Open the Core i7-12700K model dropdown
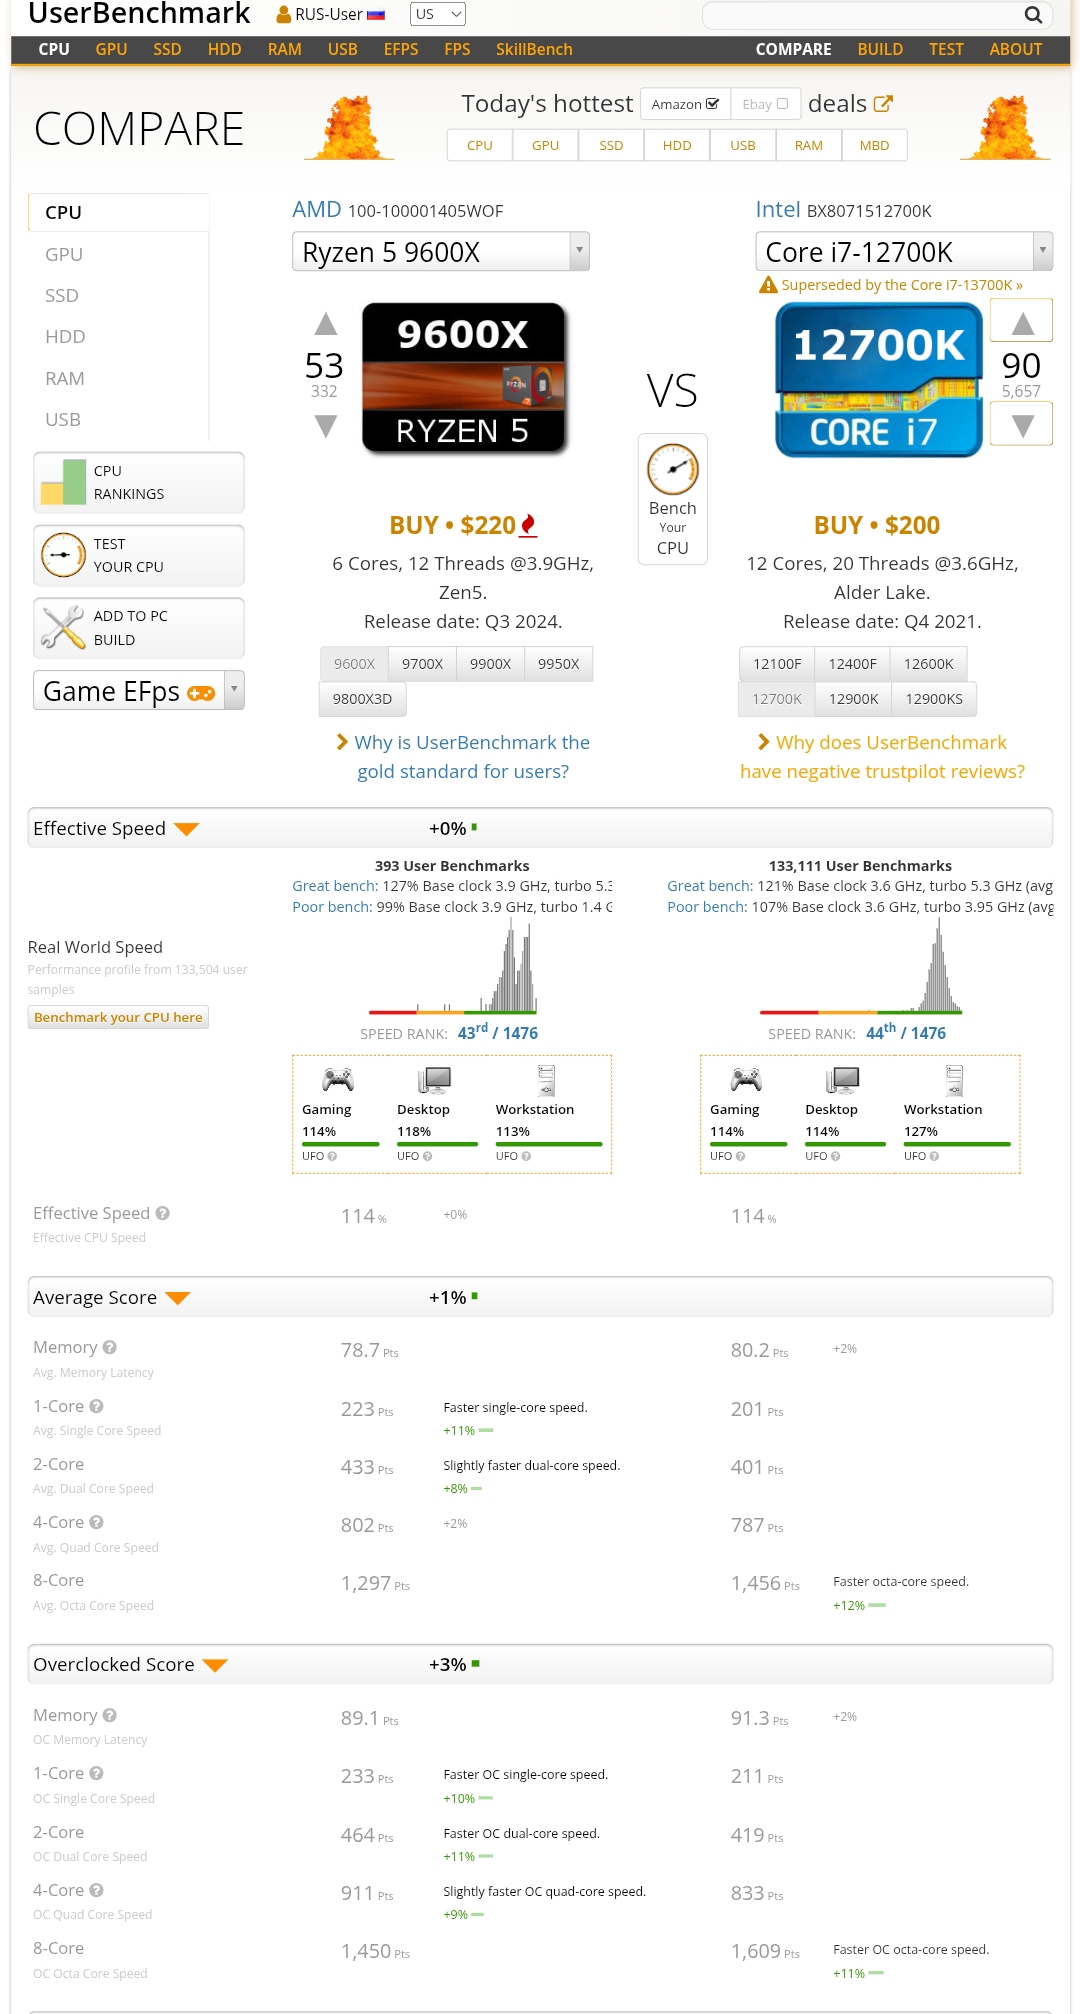This screenshot has height=2014, width=1080. coord(904,251)
